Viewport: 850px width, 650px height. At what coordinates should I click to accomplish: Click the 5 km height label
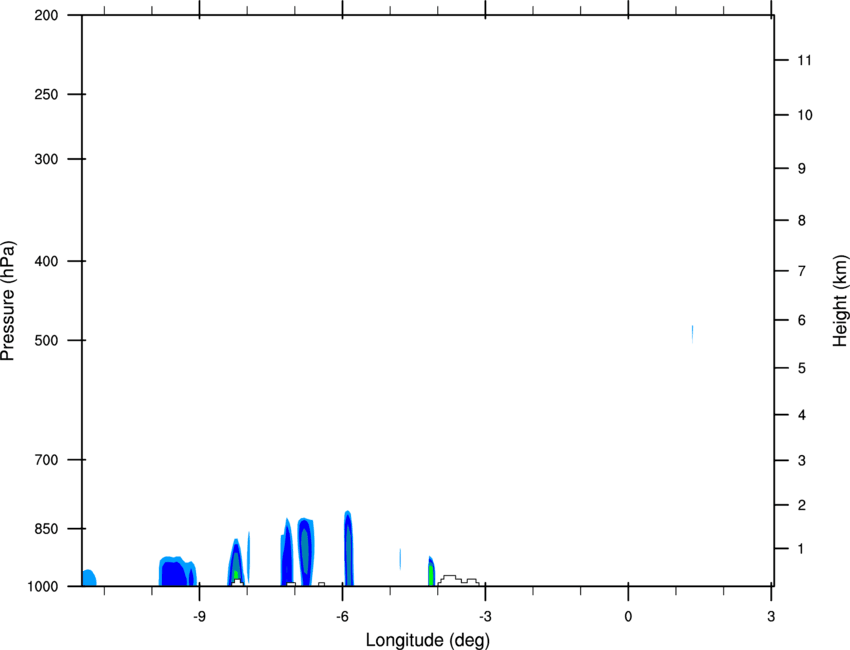(801, 369)
